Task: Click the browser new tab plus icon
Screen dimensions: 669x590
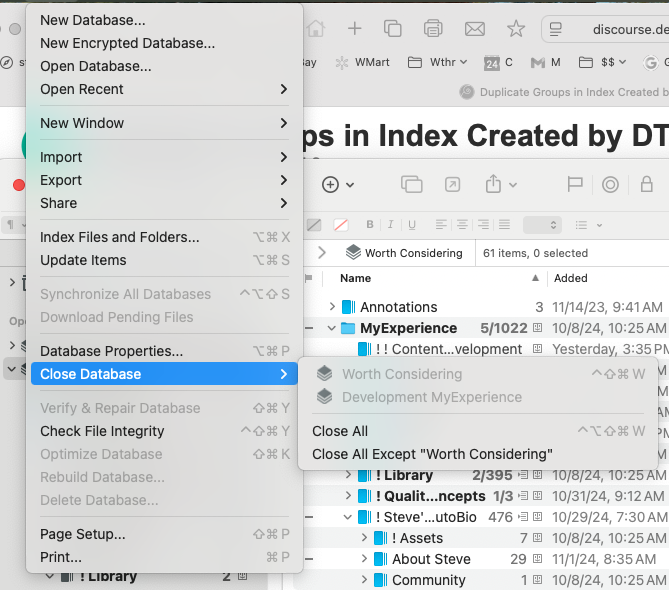Action: [354, 28]
